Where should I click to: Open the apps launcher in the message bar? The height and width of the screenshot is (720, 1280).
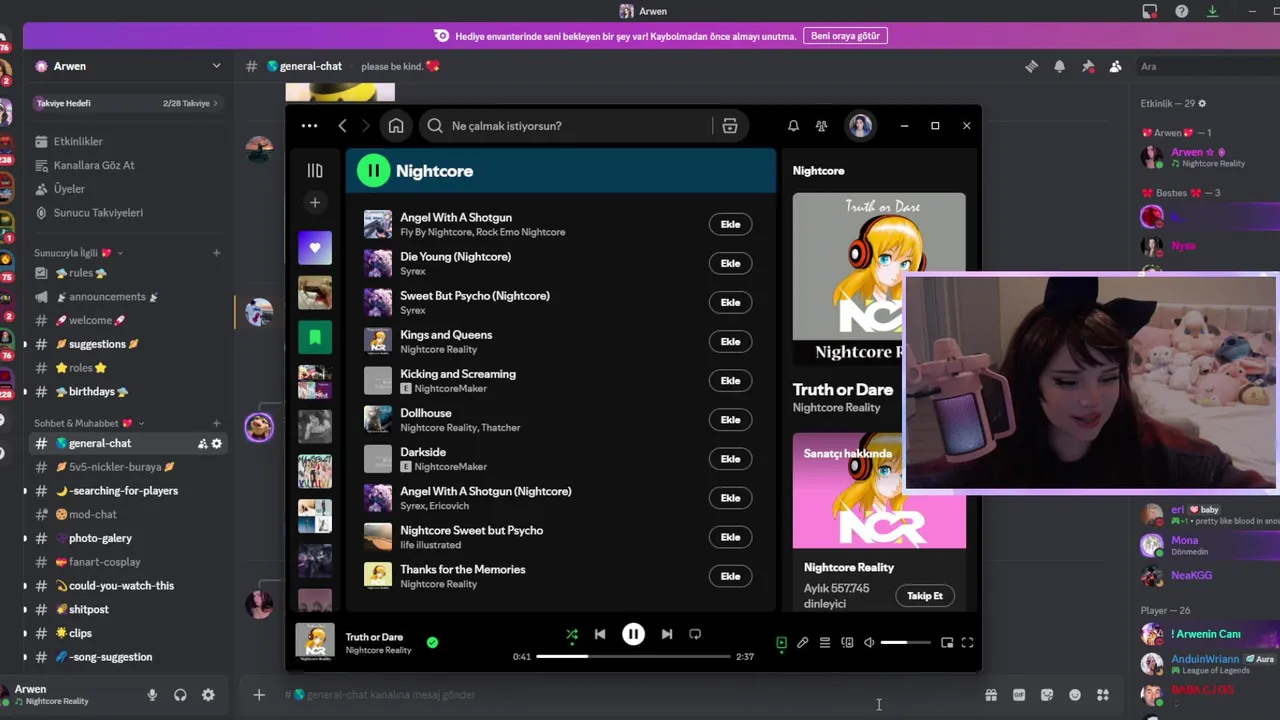tap(1103, 695)
